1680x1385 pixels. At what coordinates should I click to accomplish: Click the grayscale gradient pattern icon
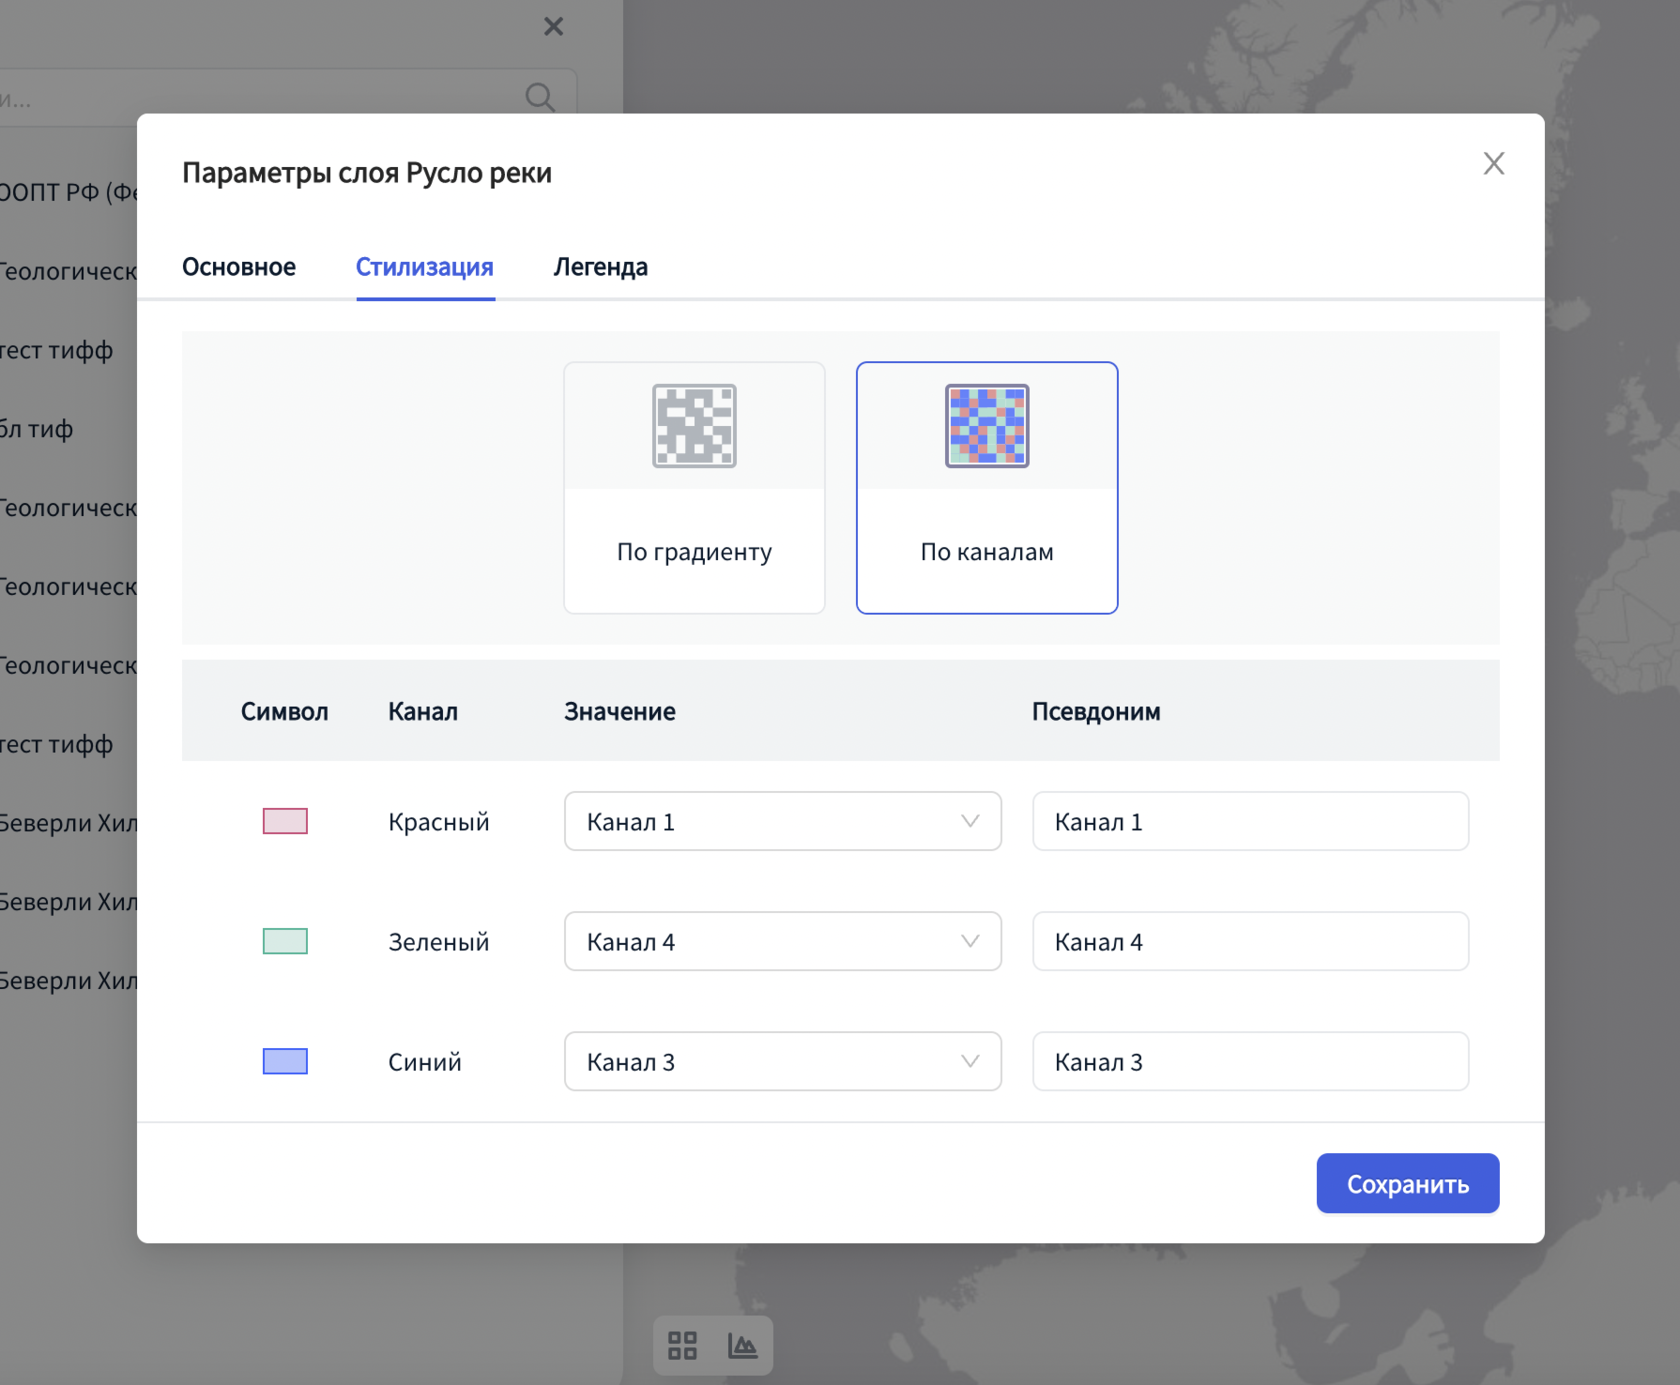click(x=694, y=426)
